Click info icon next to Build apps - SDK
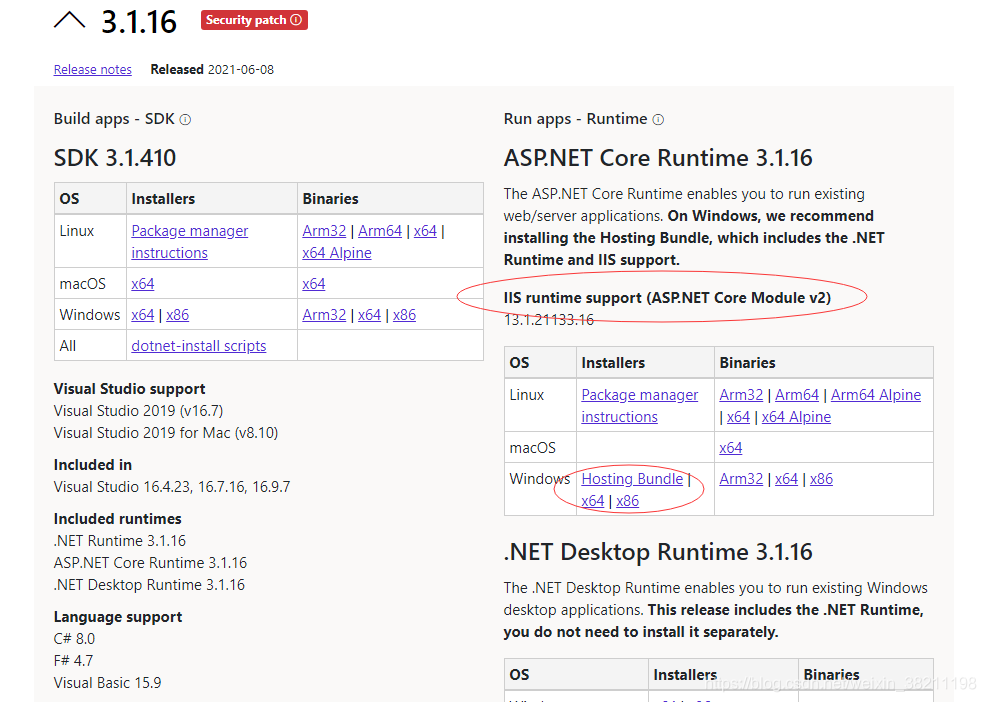Image resolution: width=986 pixels, height=702 pixels. [x=185, y=120]
